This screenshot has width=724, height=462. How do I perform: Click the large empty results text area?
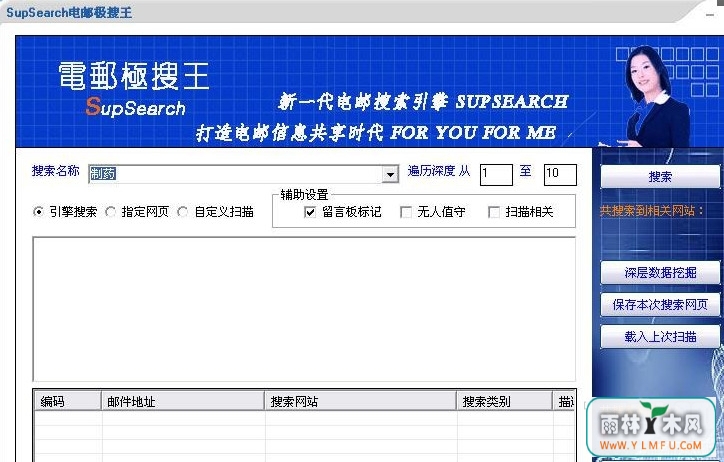pos(304,309)
